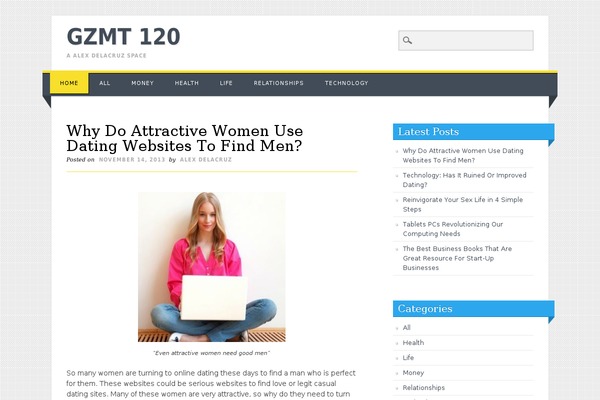The width and height of the screenshot is (600, 400).
Task: Click the November 14, 2013 post date
Action: tap(132, 160)
